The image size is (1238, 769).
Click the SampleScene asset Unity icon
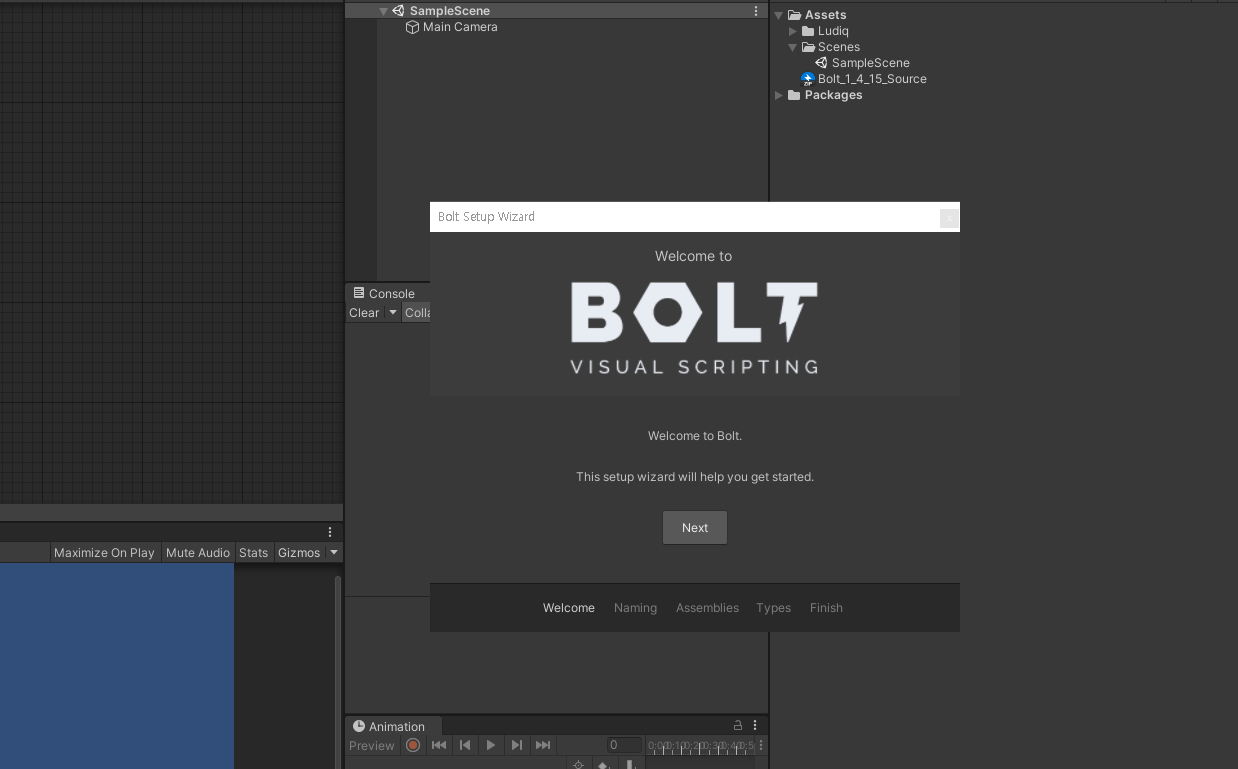(x=821, y=63)
